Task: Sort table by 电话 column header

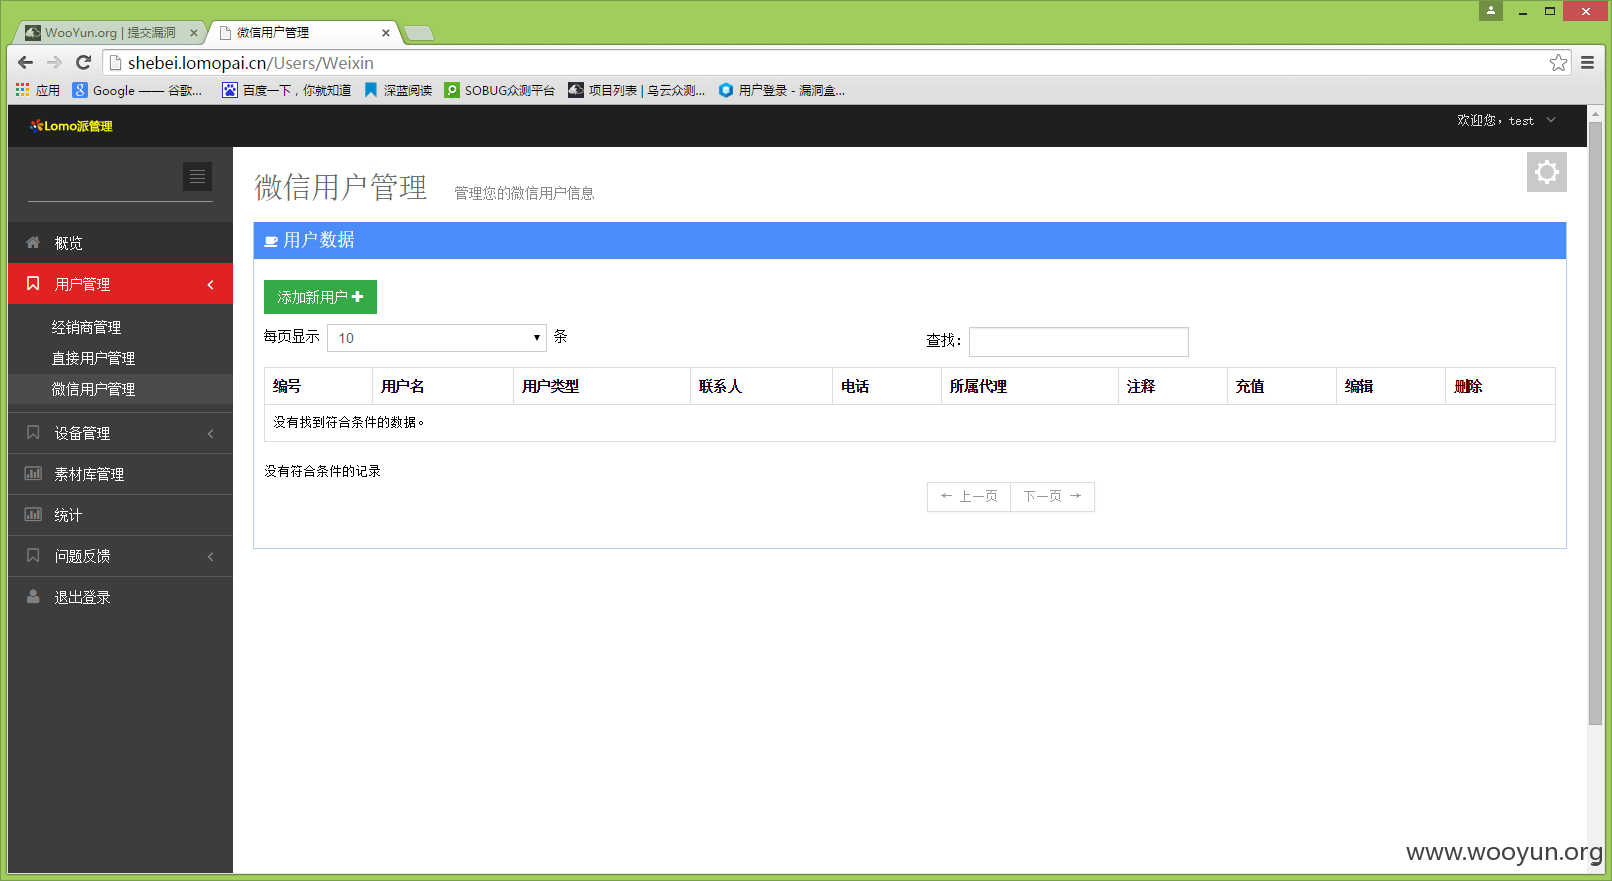Action: [x=886, y=386]
